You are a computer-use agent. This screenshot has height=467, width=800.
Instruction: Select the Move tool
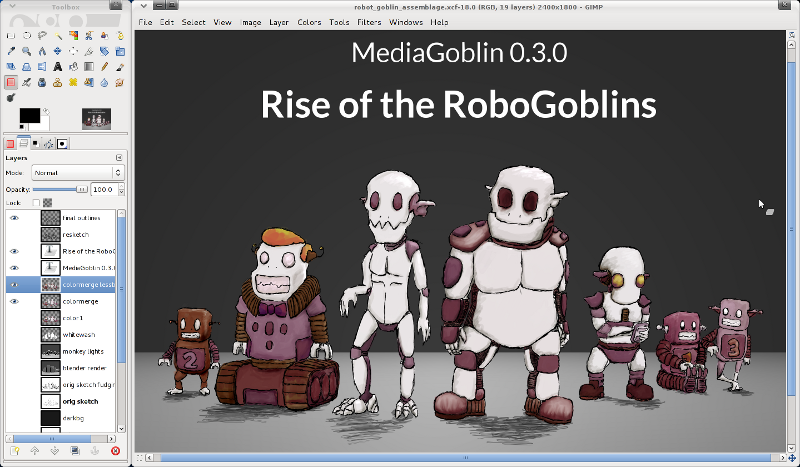58,51
